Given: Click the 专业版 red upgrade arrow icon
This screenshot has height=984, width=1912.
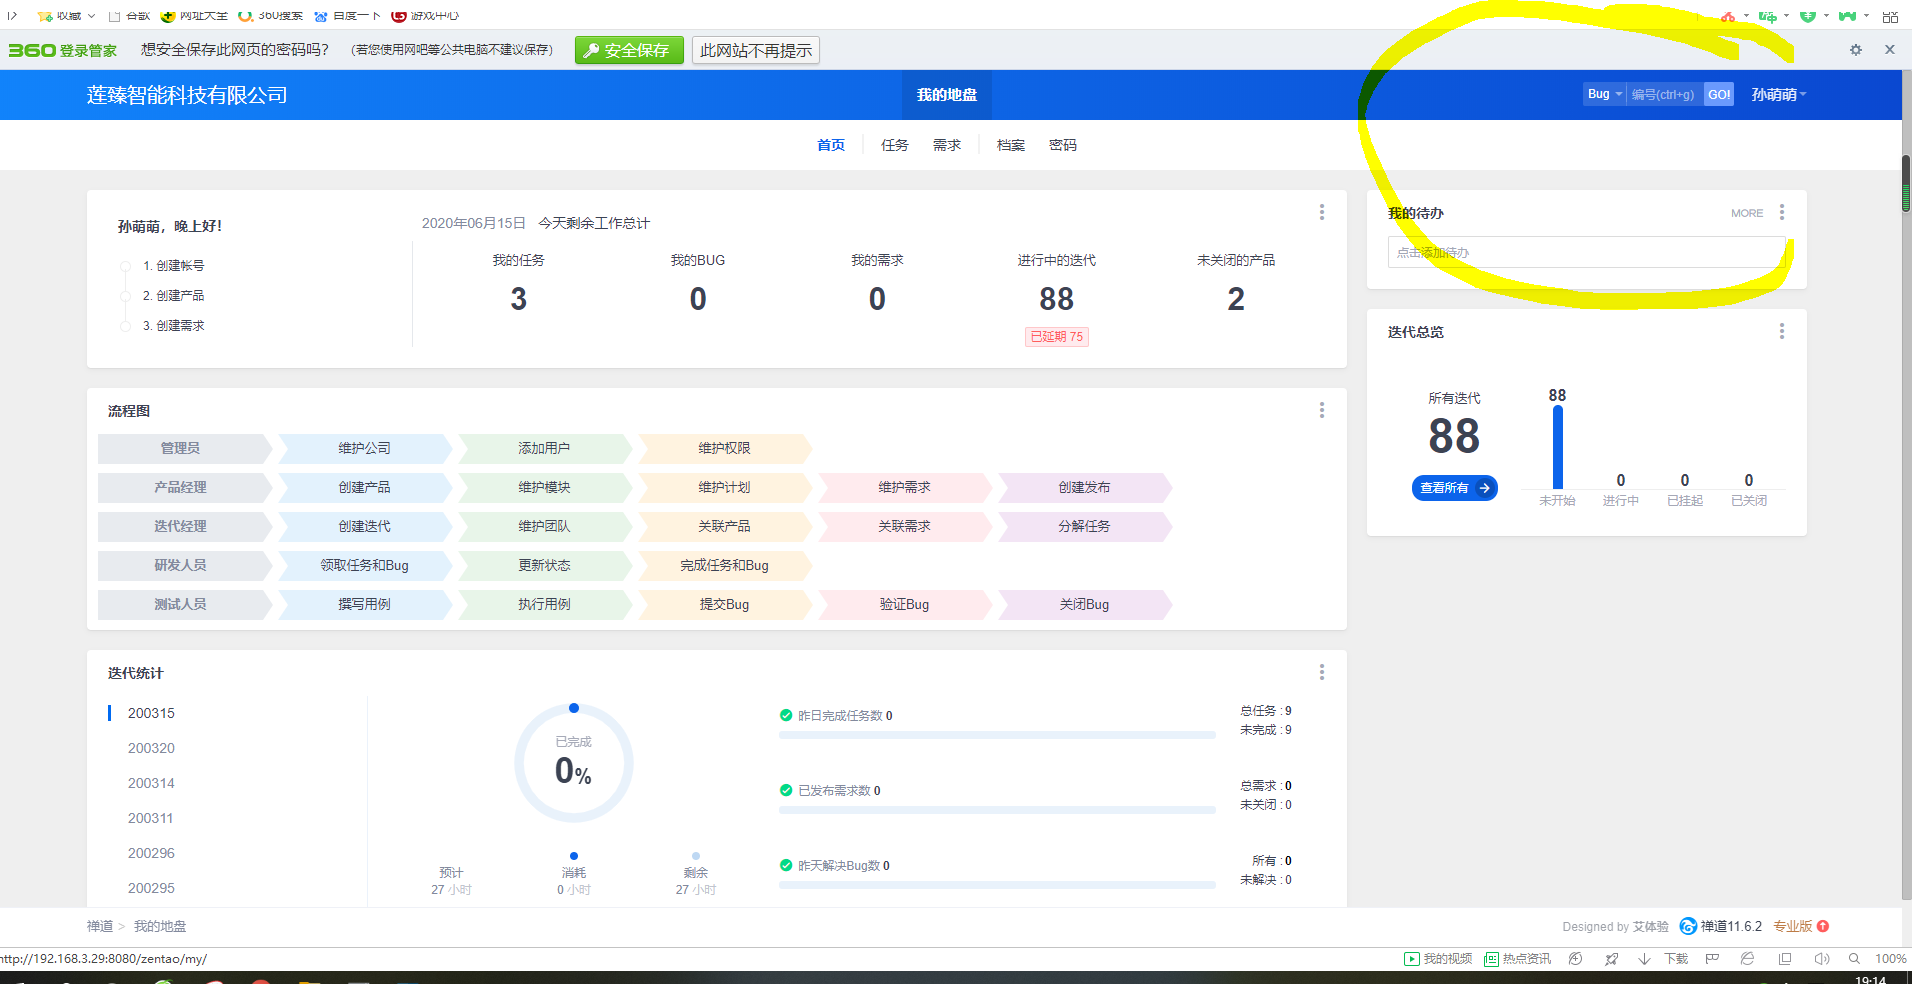Looking at the screenshot, I should pyautogui.click(x=1823, y=926).
